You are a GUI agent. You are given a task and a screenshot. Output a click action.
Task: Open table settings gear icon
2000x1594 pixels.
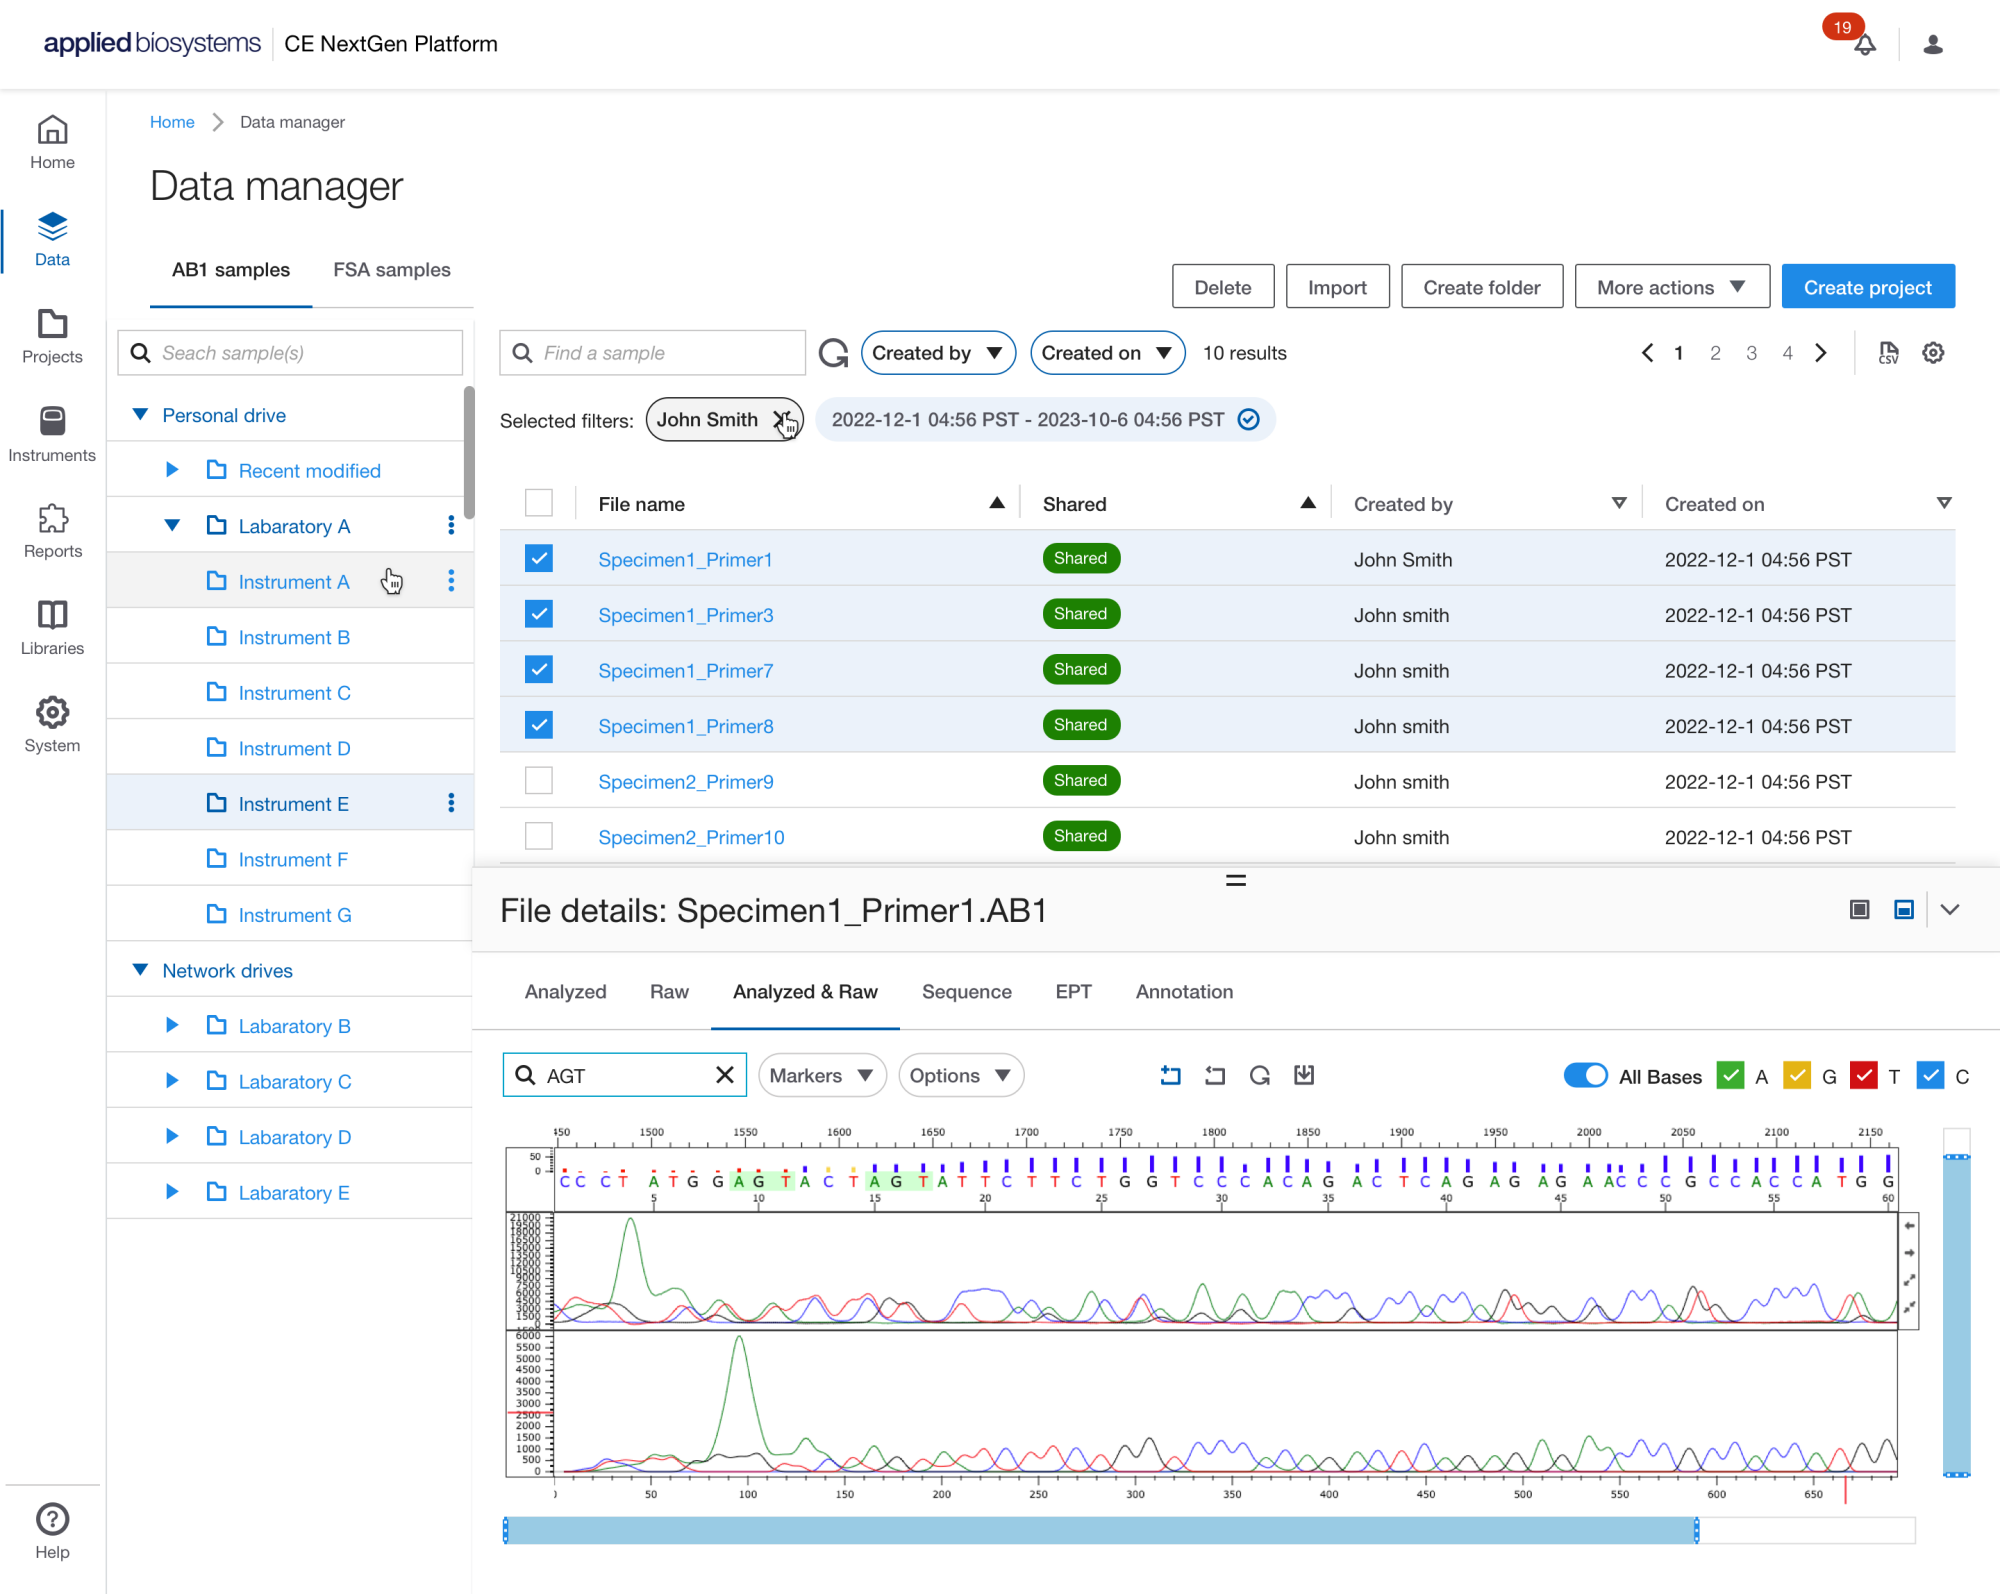[x=1933, y=353]
